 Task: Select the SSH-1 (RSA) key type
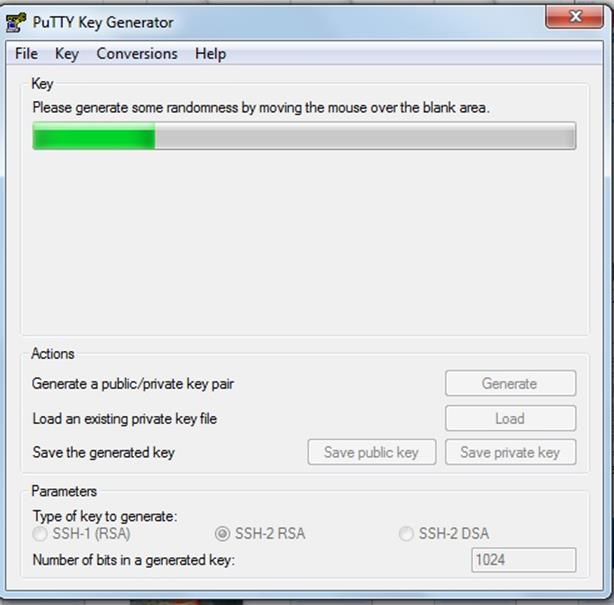coord(81,533)
